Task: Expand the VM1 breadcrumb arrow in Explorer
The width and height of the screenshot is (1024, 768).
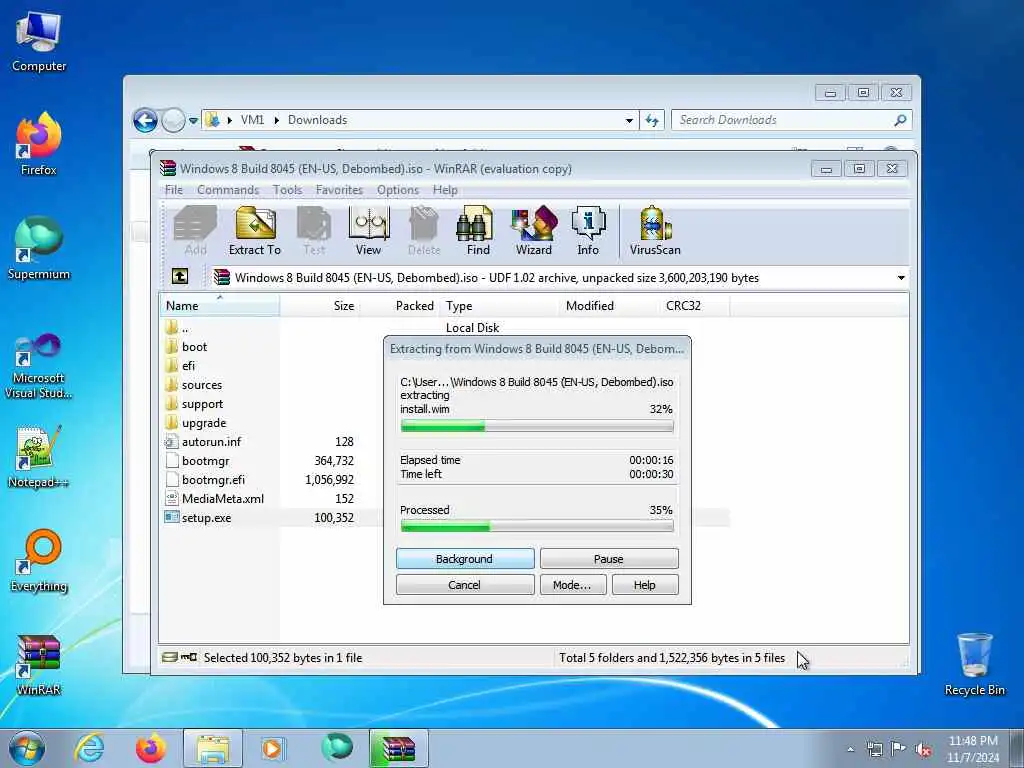Action: (276, 120)
